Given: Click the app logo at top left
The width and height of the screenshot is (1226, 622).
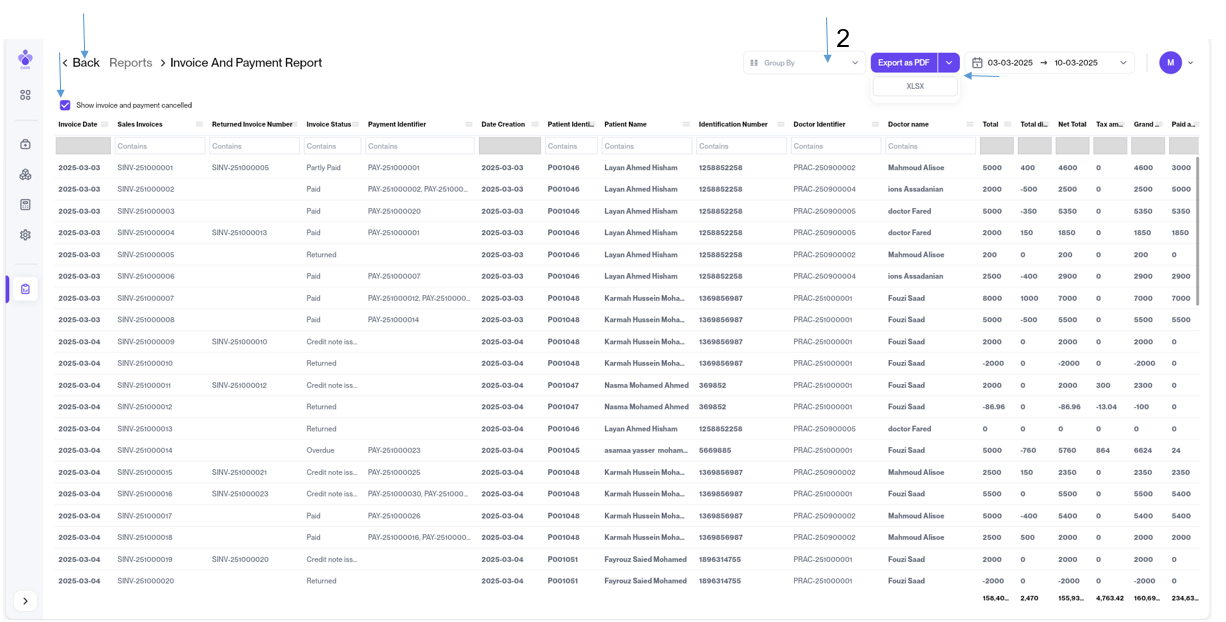Looking at the screenshot, I should (25, 59).
